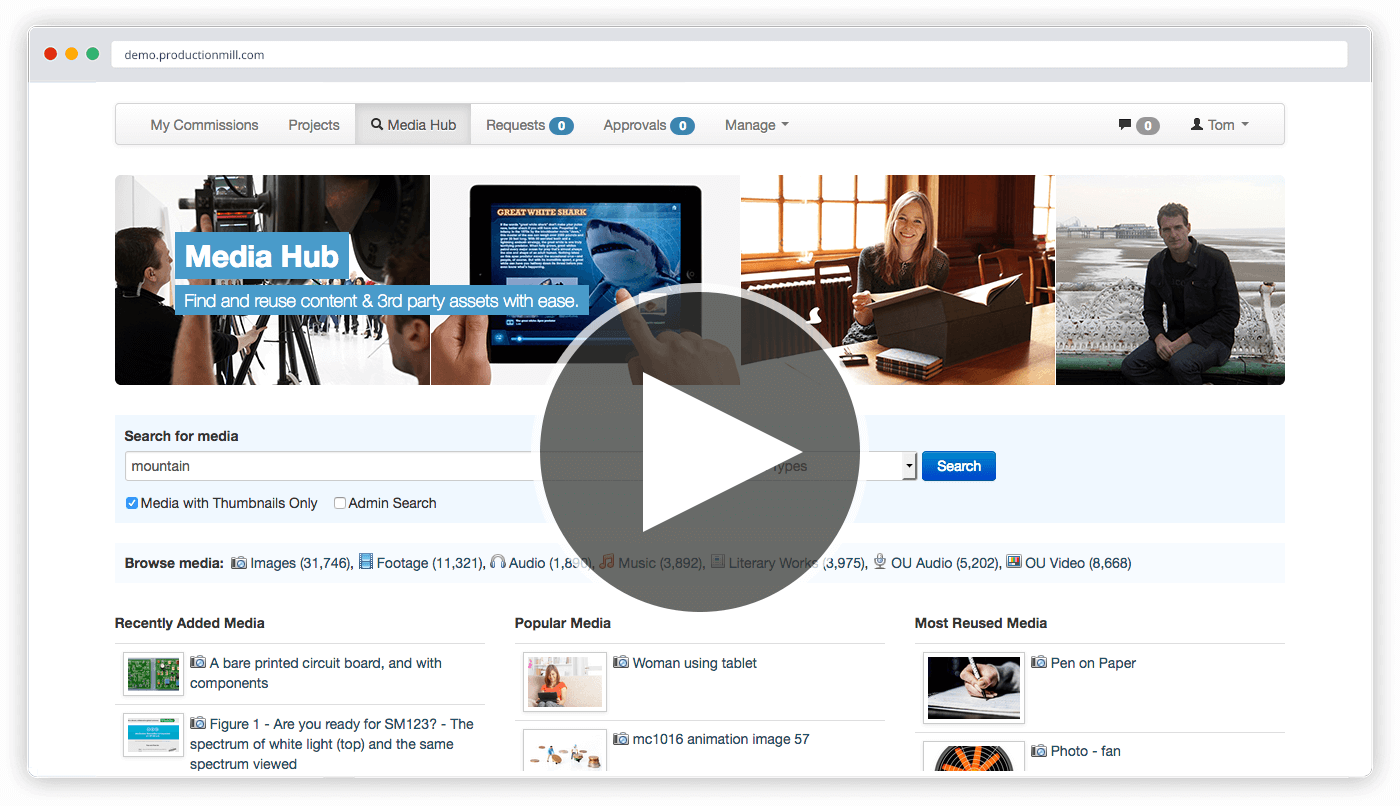This screenshot has height=806, width=1400.
Task: Click camera icon beside Photo - fan
Action: click(x=1039, y=751)
